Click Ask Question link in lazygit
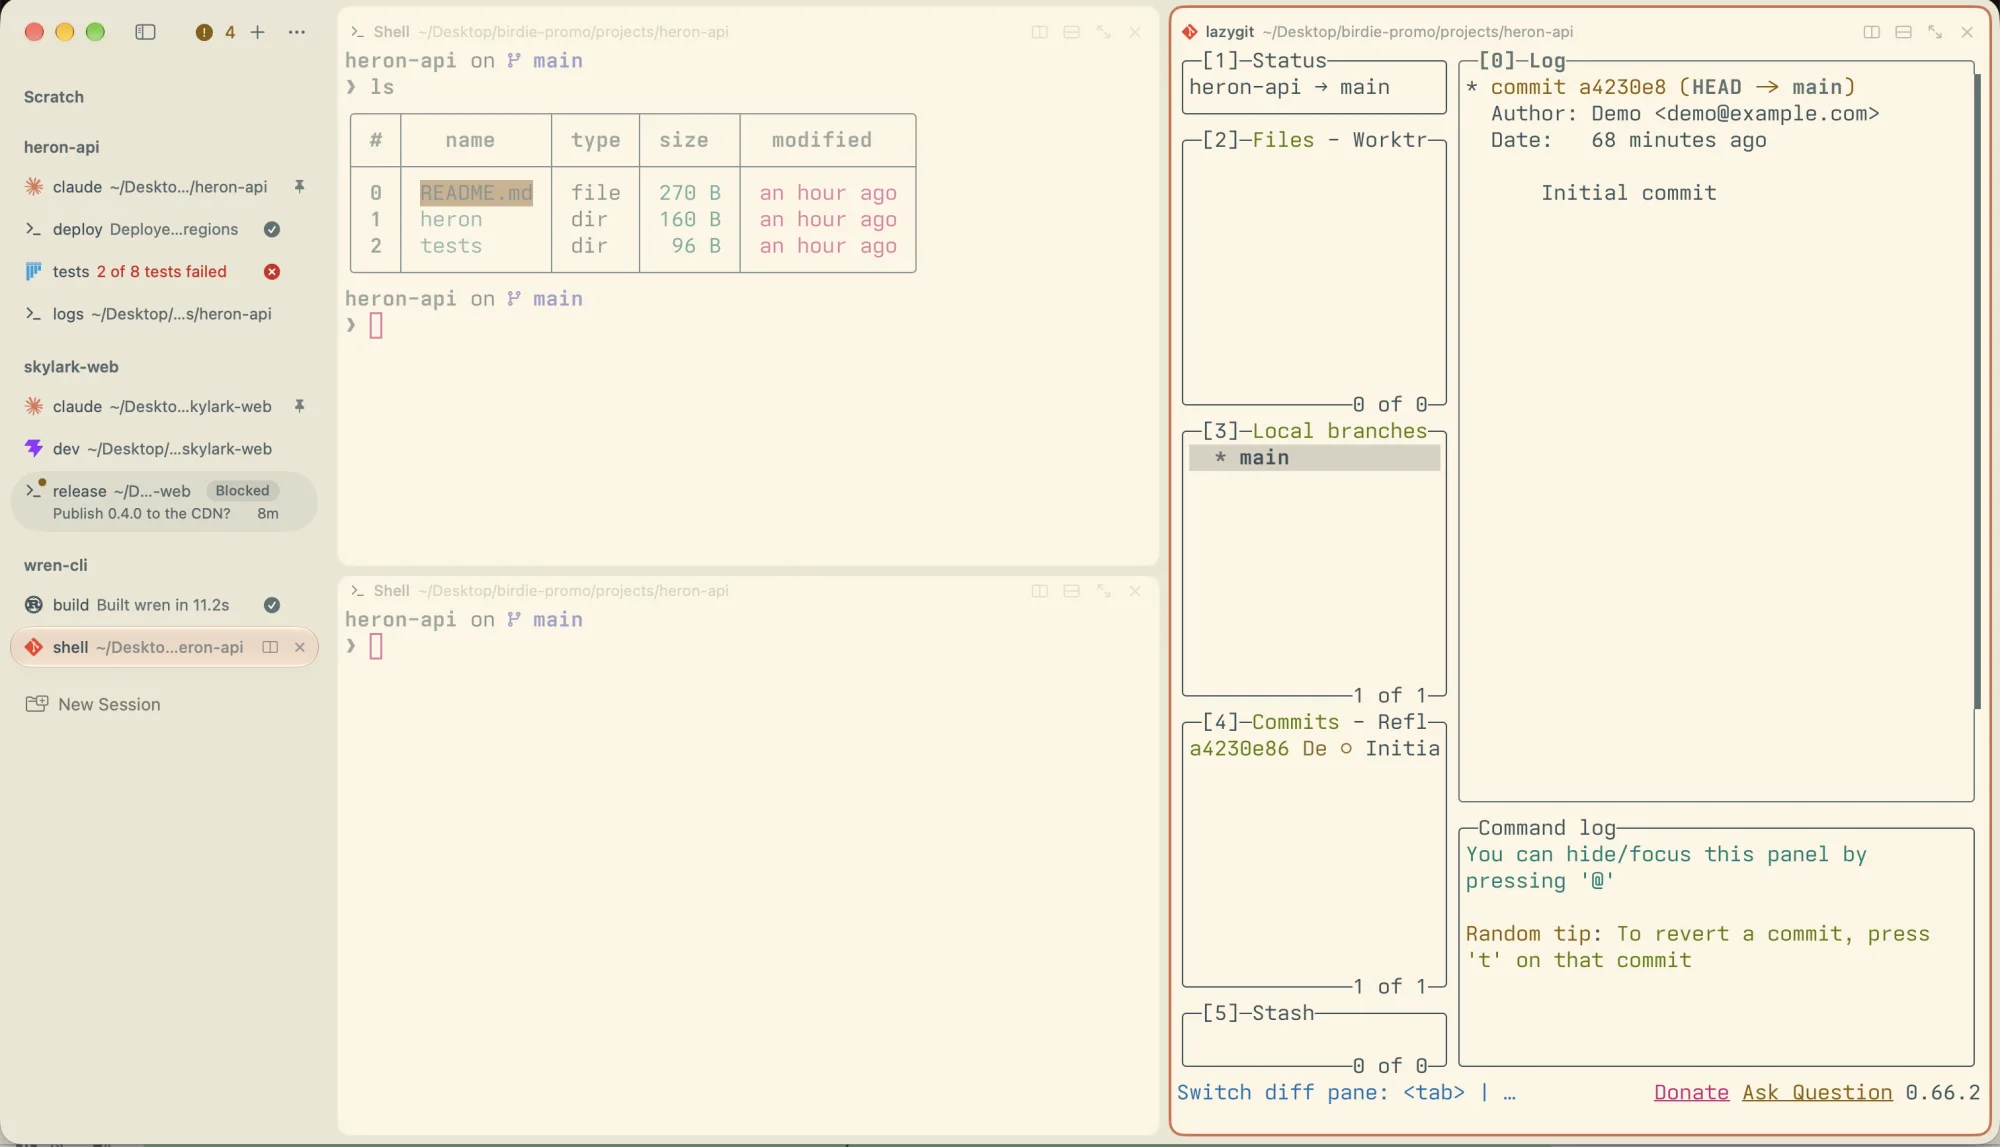Screen dimensions: 2000x1147 coord(1817,1092)
